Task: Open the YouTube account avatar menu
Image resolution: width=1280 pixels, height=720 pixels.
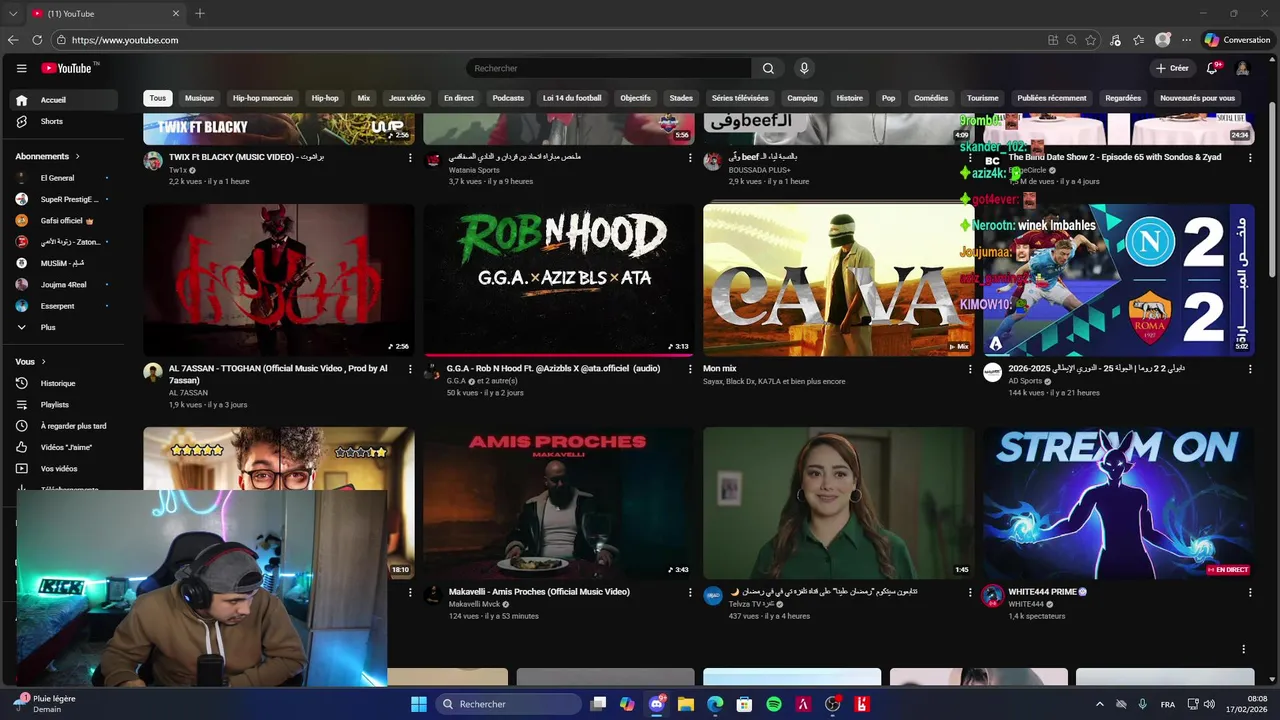Action: [x=1243, y=68]
